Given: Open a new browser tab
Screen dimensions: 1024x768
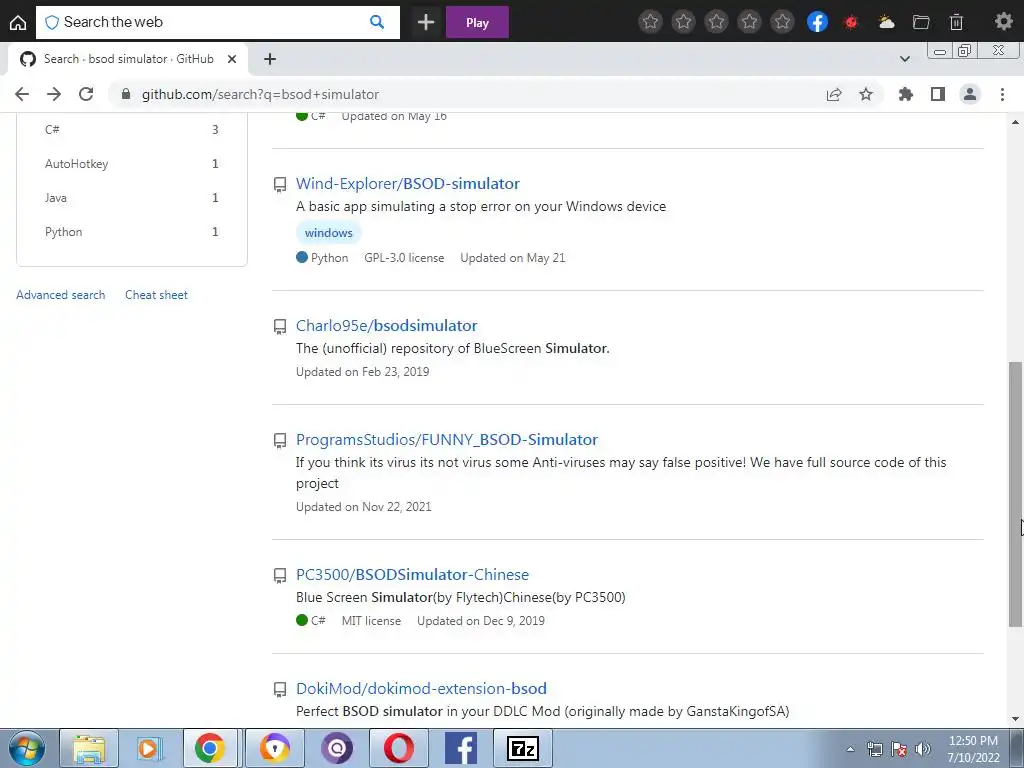Looking at the screenshot, I should (x=270, y=59).
